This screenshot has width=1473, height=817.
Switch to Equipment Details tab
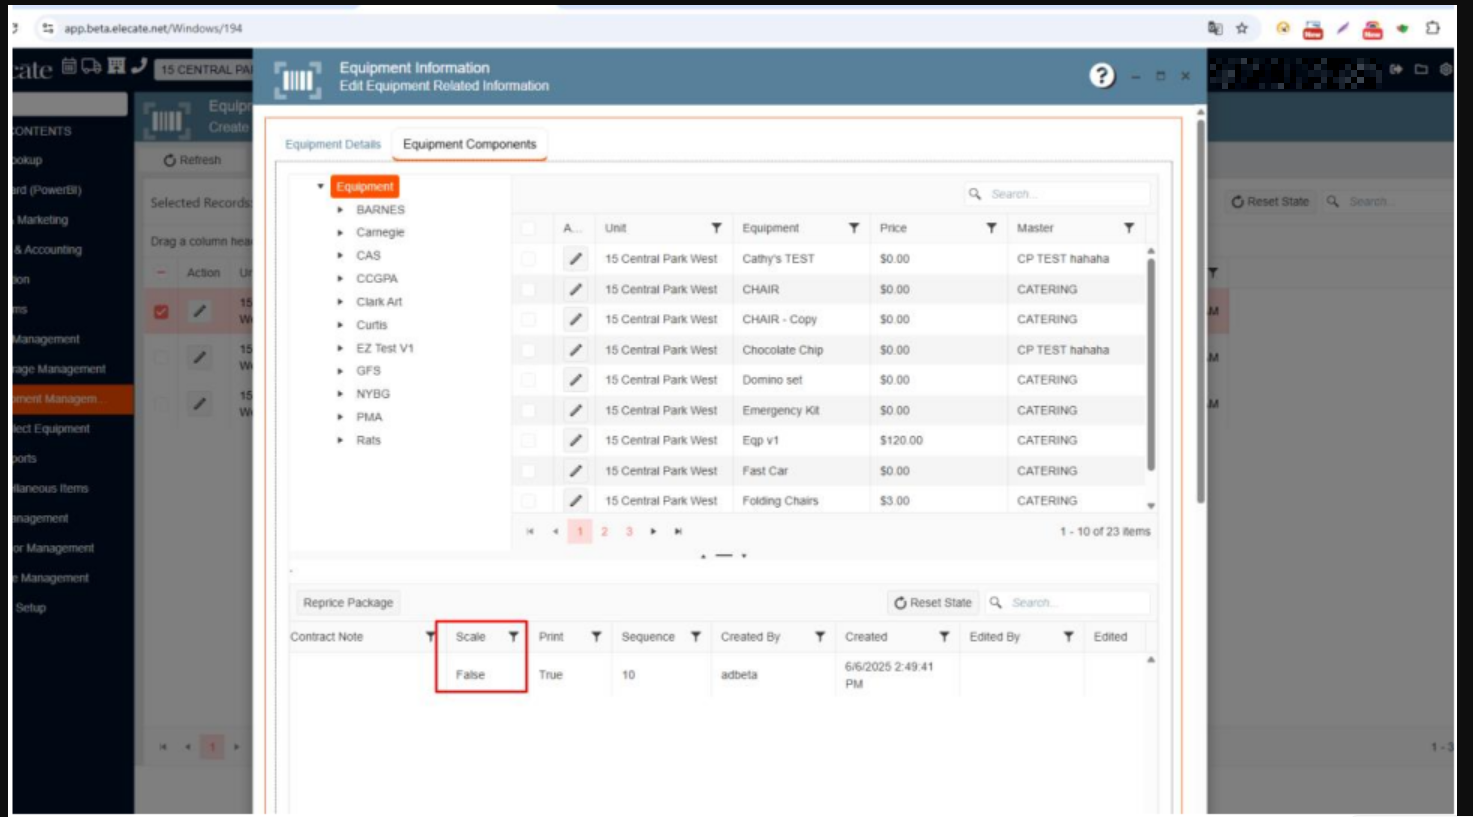(333, 144)
